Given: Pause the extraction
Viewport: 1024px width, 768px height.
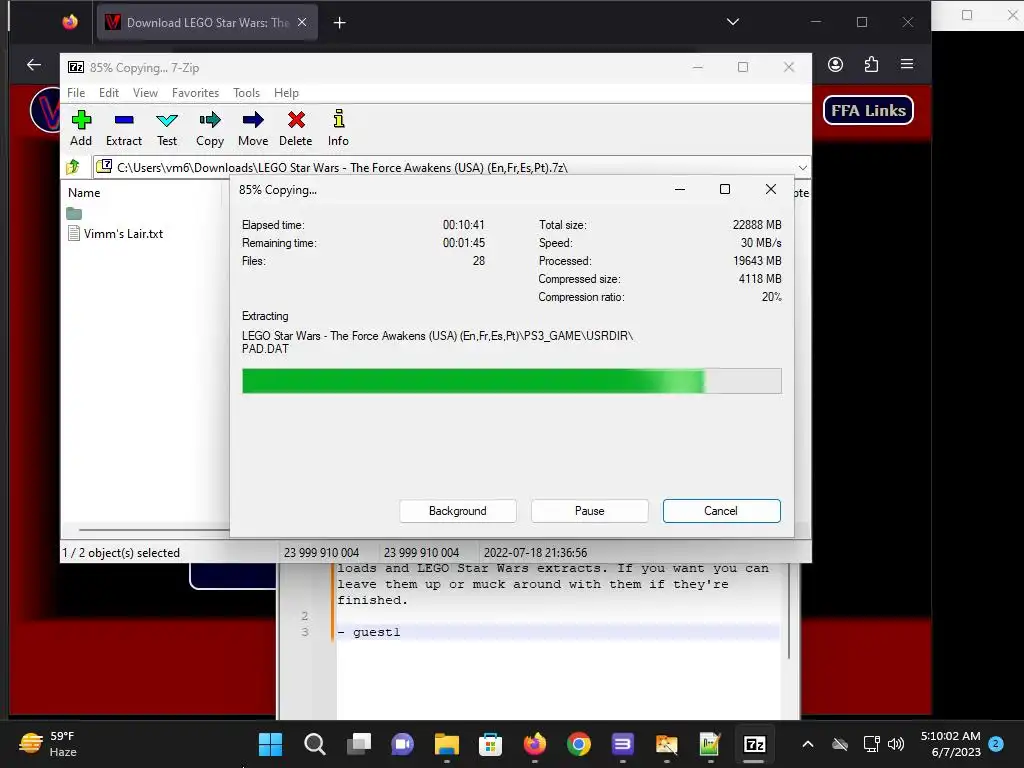Looking at the screenshot, I should (x=590, y=511).
